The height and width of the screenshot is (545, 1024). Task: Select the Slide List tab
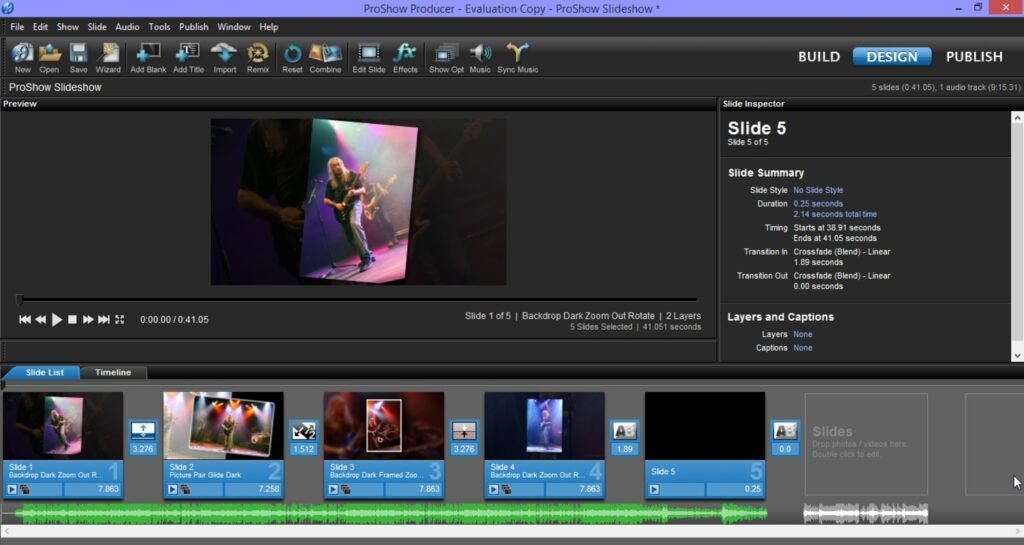coord(44,372)
